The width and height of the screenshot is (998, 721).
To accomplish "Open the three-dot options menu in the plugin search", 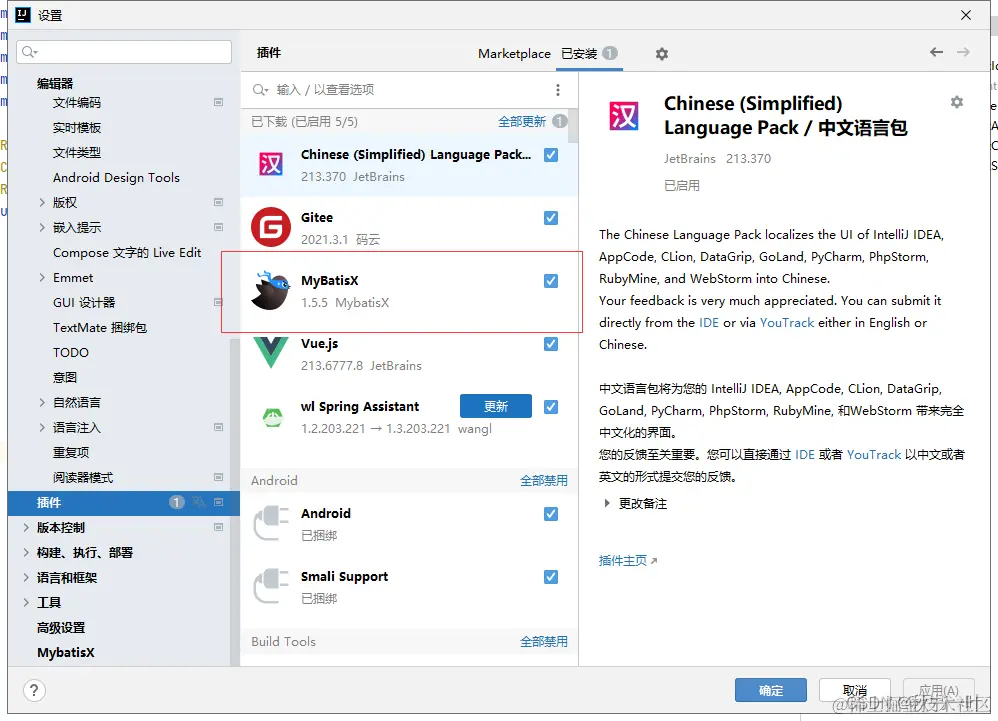I will (x=558, y=90).
